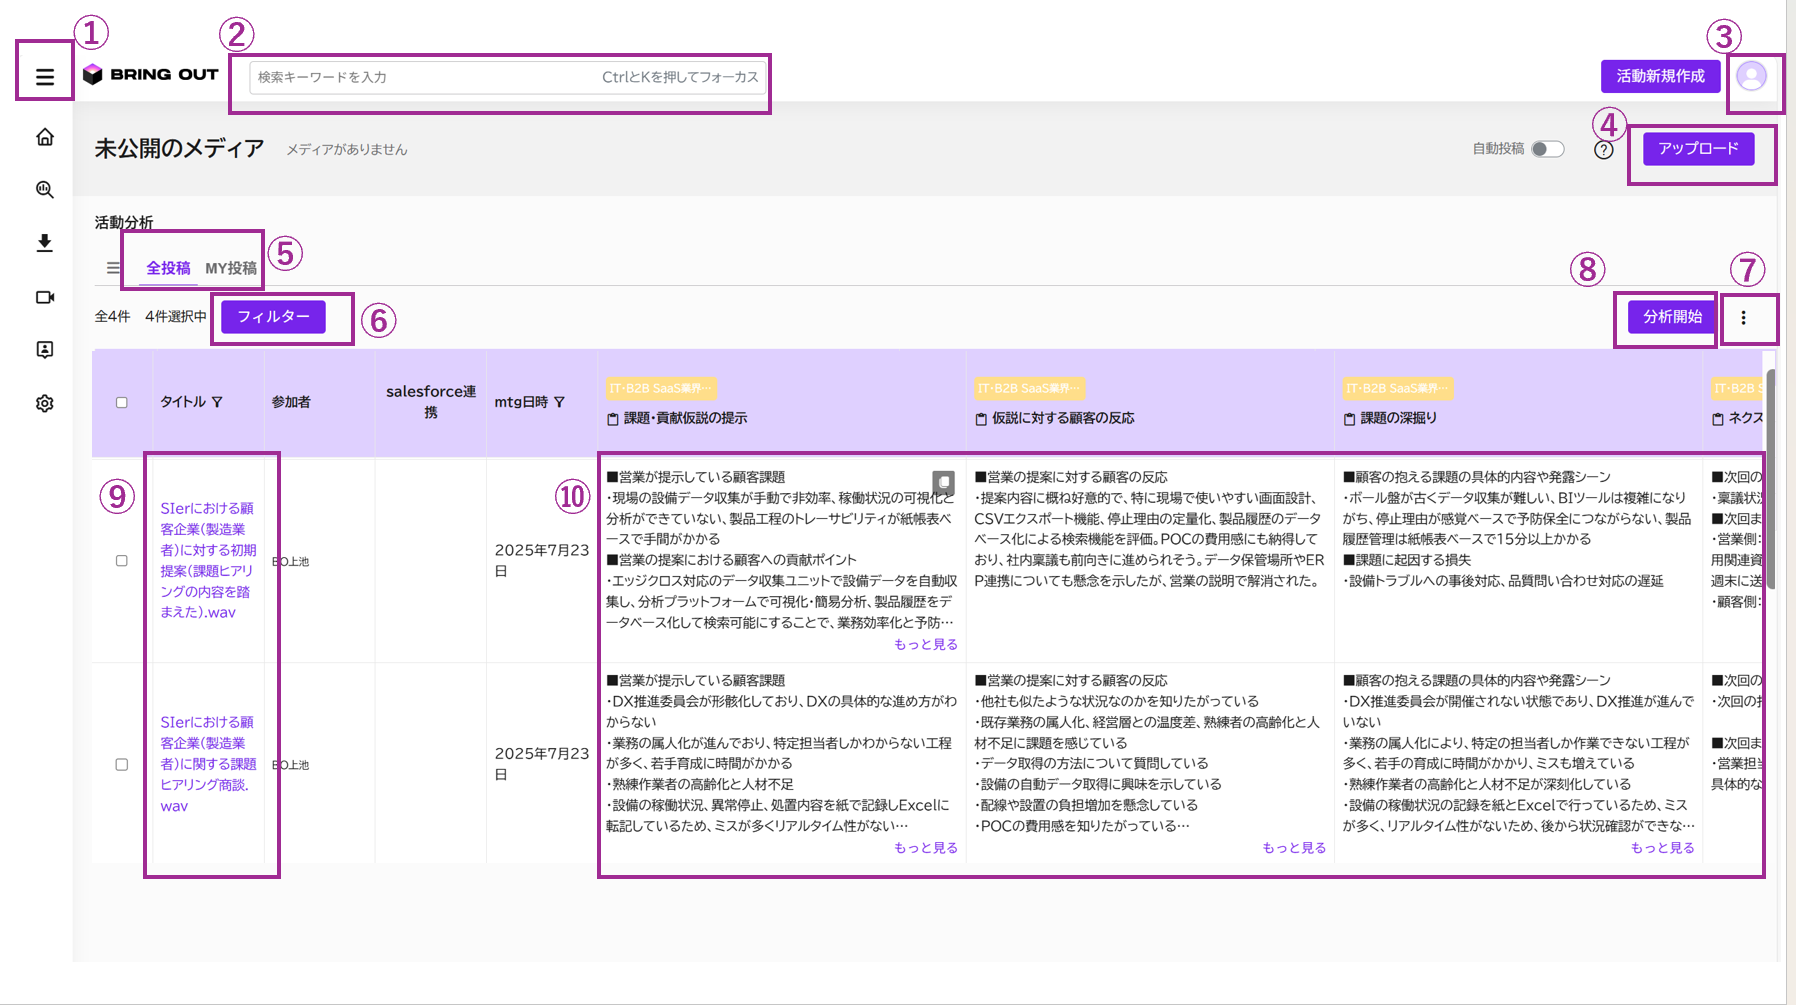
Task: Open the hamburger menu beside BRING OUT logo
Action: point(45,77)
